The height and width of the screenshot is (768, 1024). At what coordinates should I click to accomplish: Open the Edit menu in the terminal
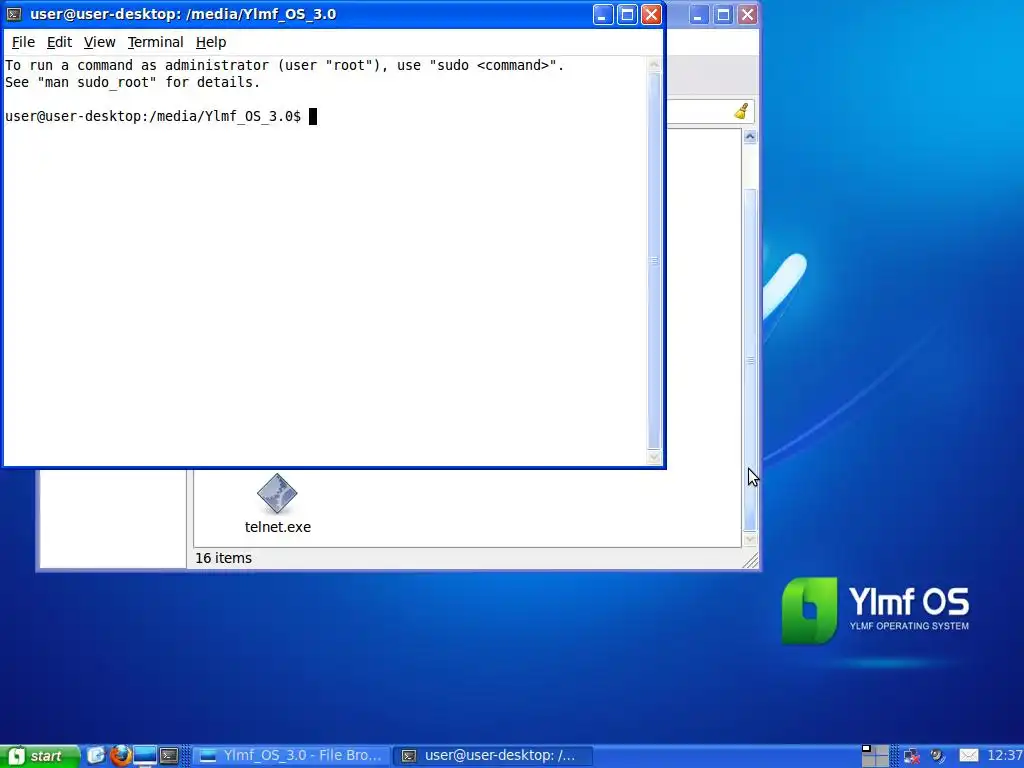click(x=59, y=42)
